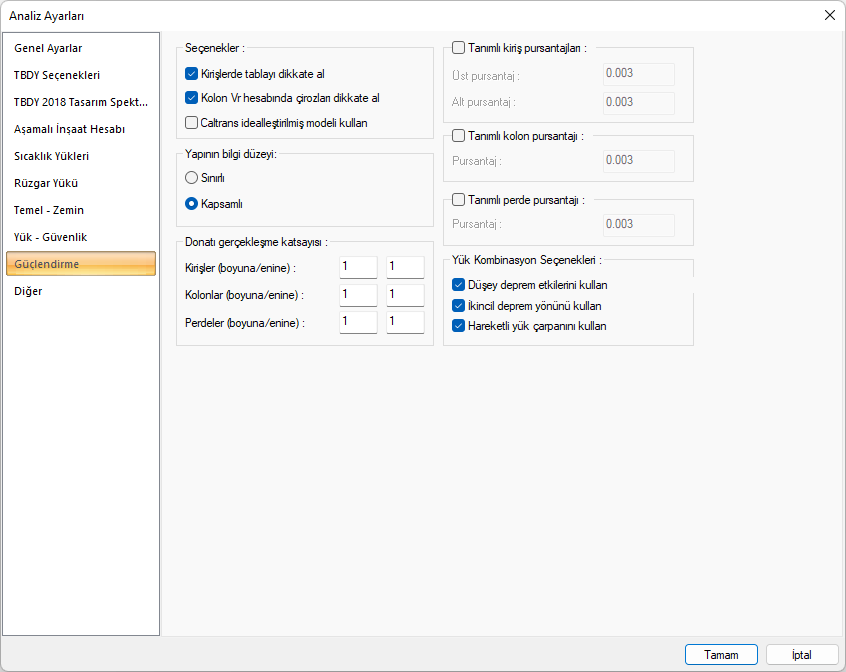Enable Caltrans idealleştirilmiş modeli kullan

pos(192,123)
